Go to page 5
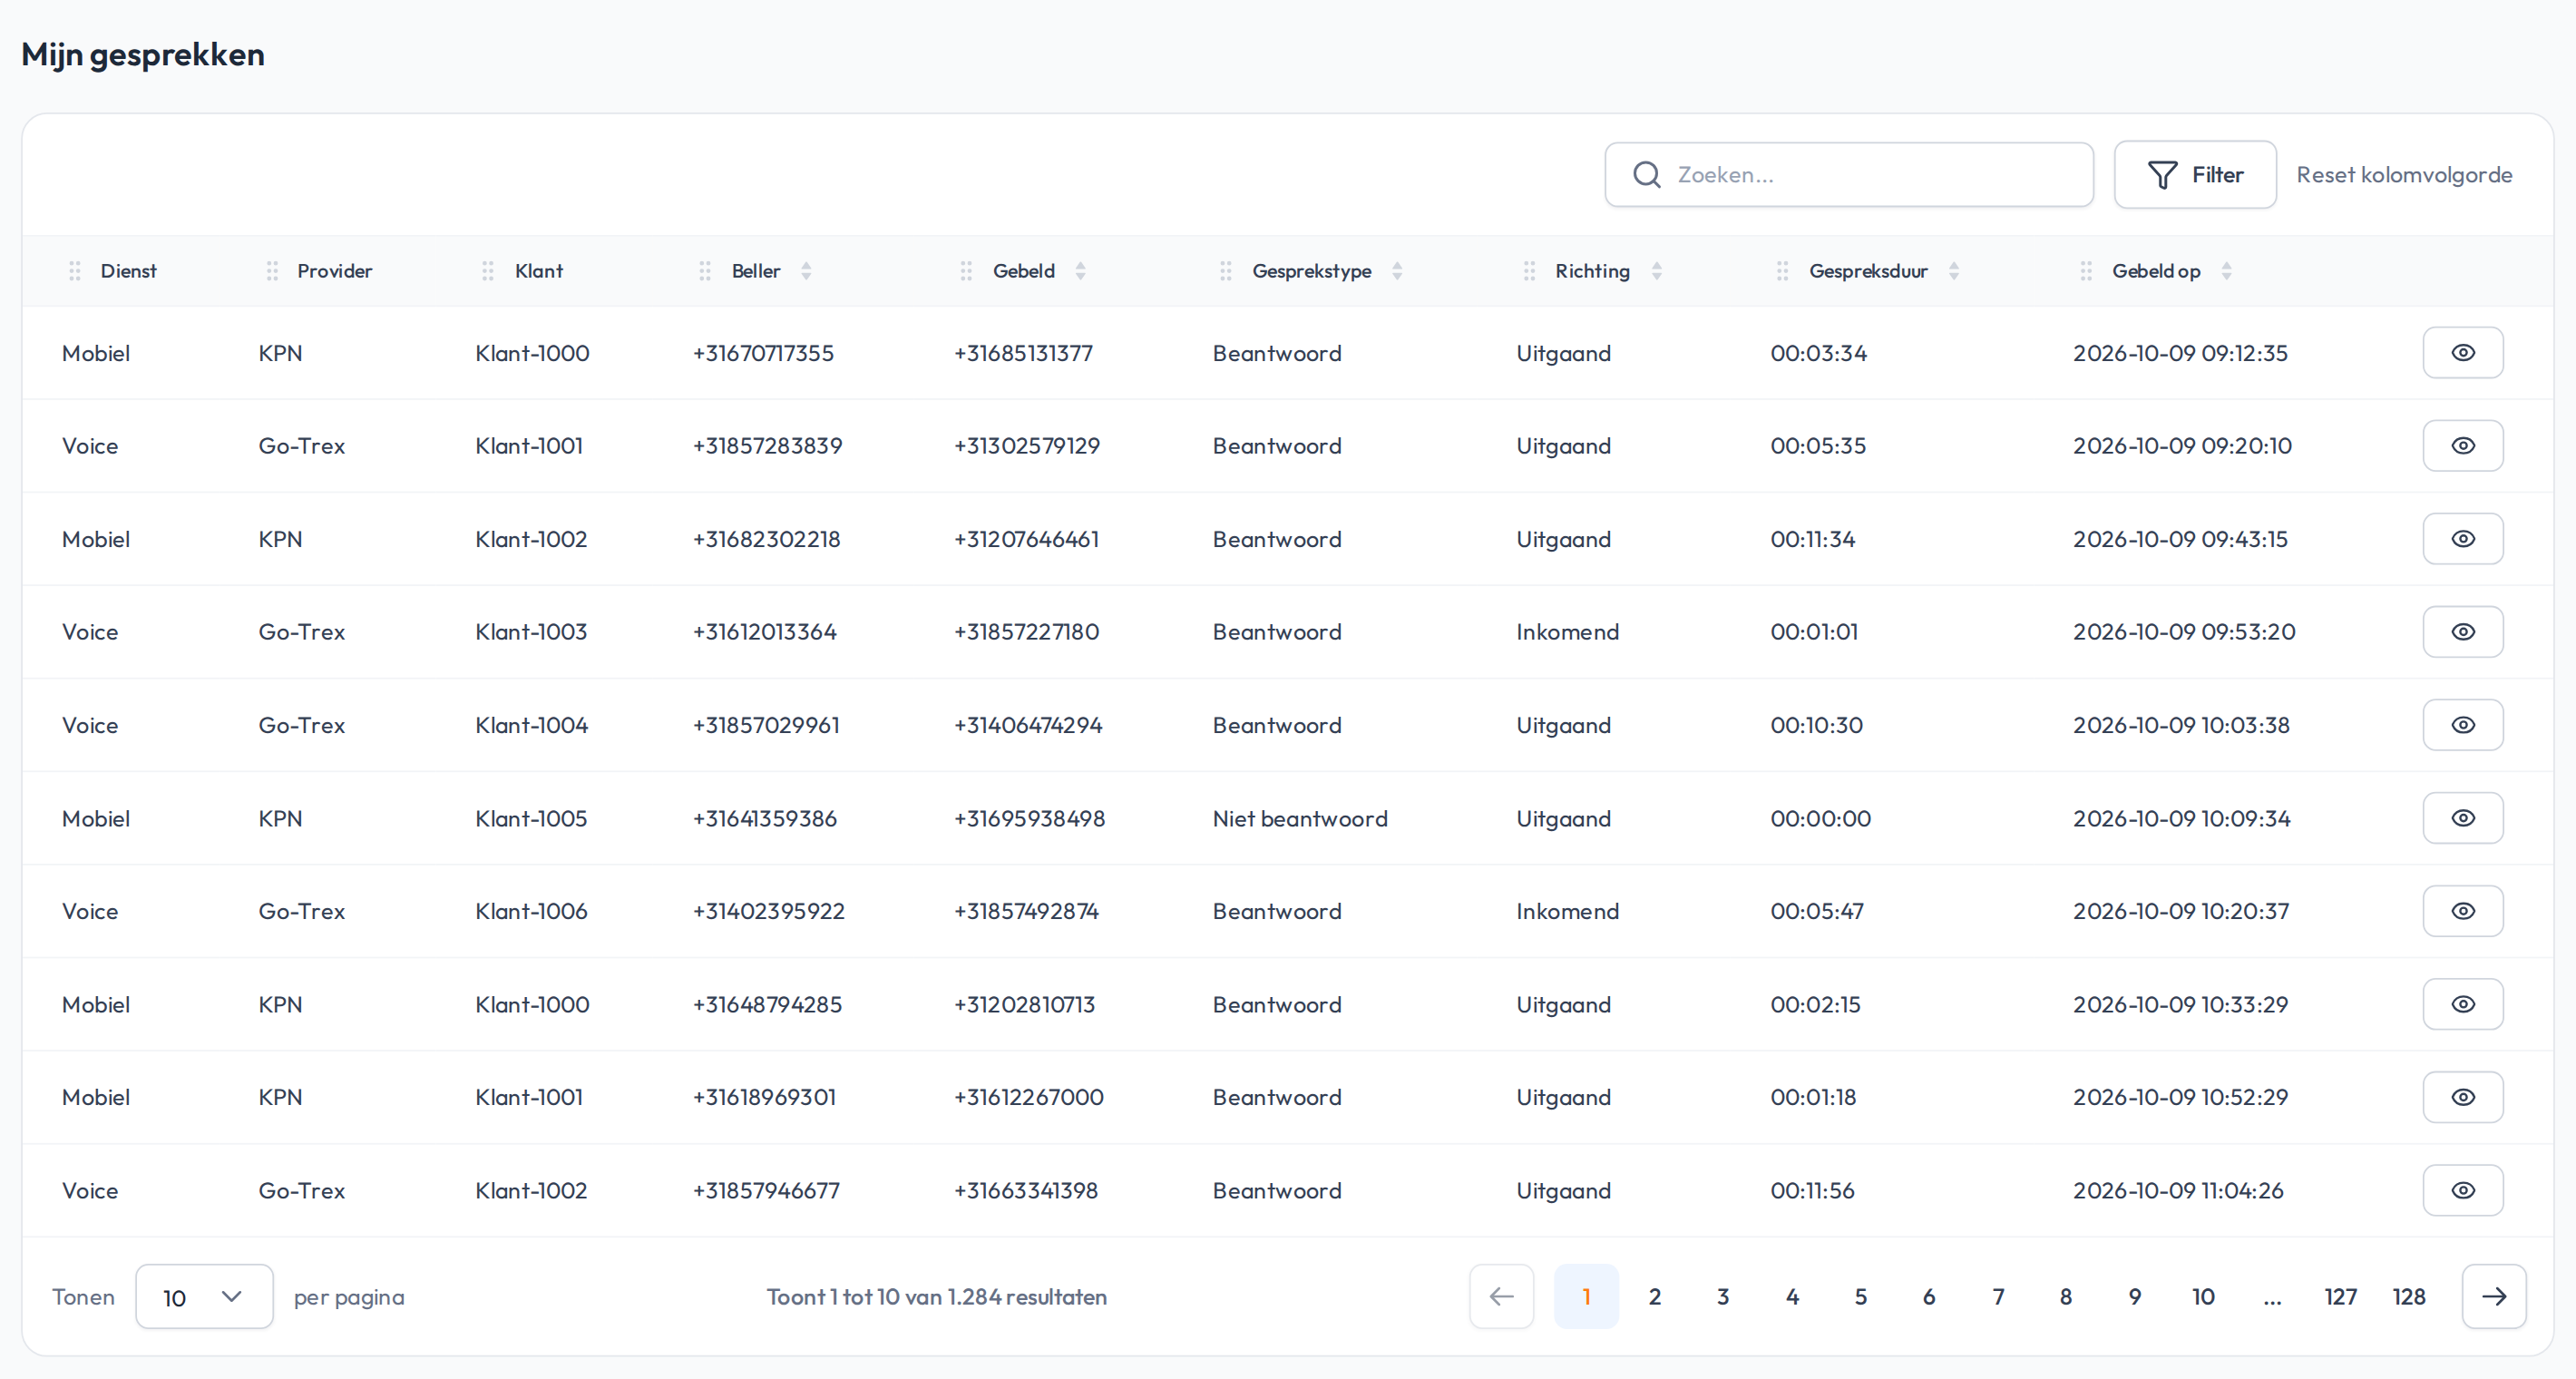Screen dimensions: 2576x1379 coord(1860,1297)
